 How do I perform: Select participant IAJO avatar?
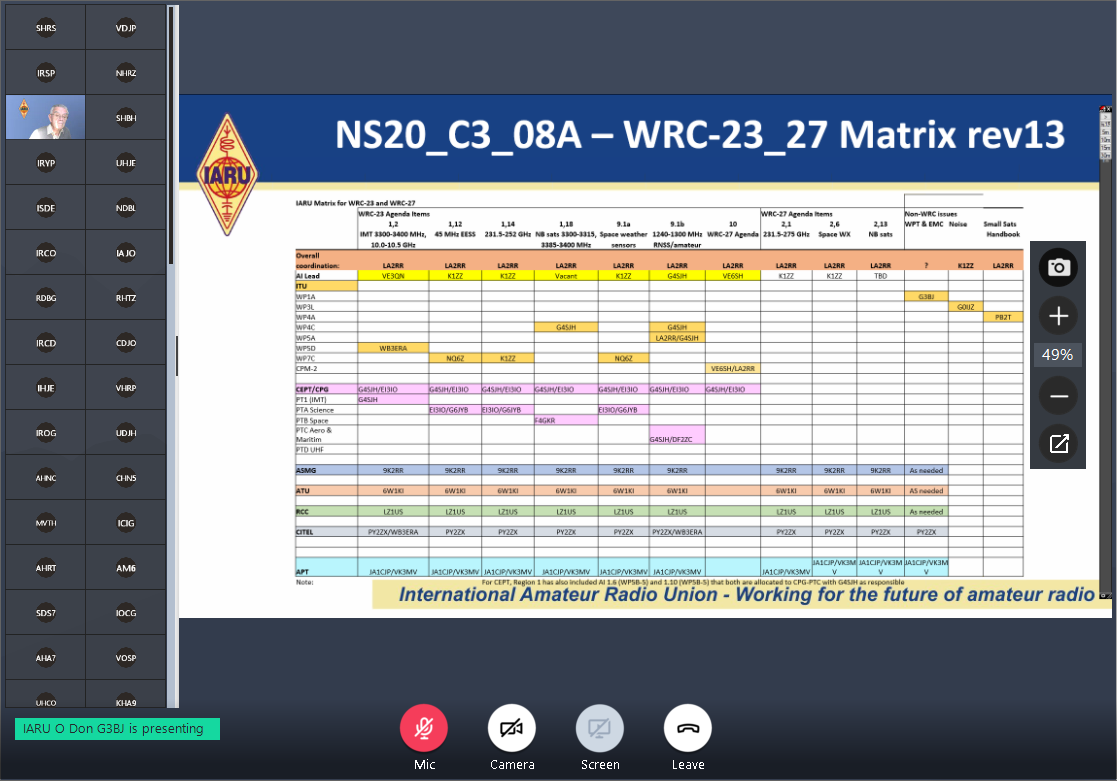tap(126, 253)
